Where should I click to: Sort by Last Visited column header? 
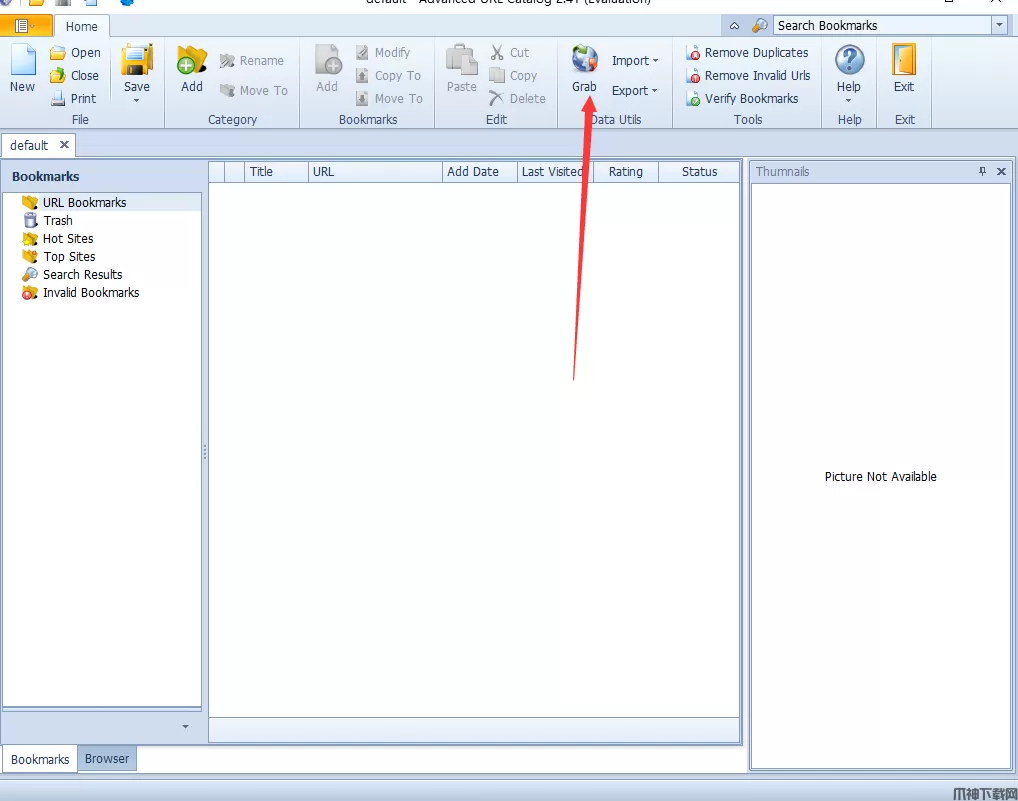coord(555,172)
